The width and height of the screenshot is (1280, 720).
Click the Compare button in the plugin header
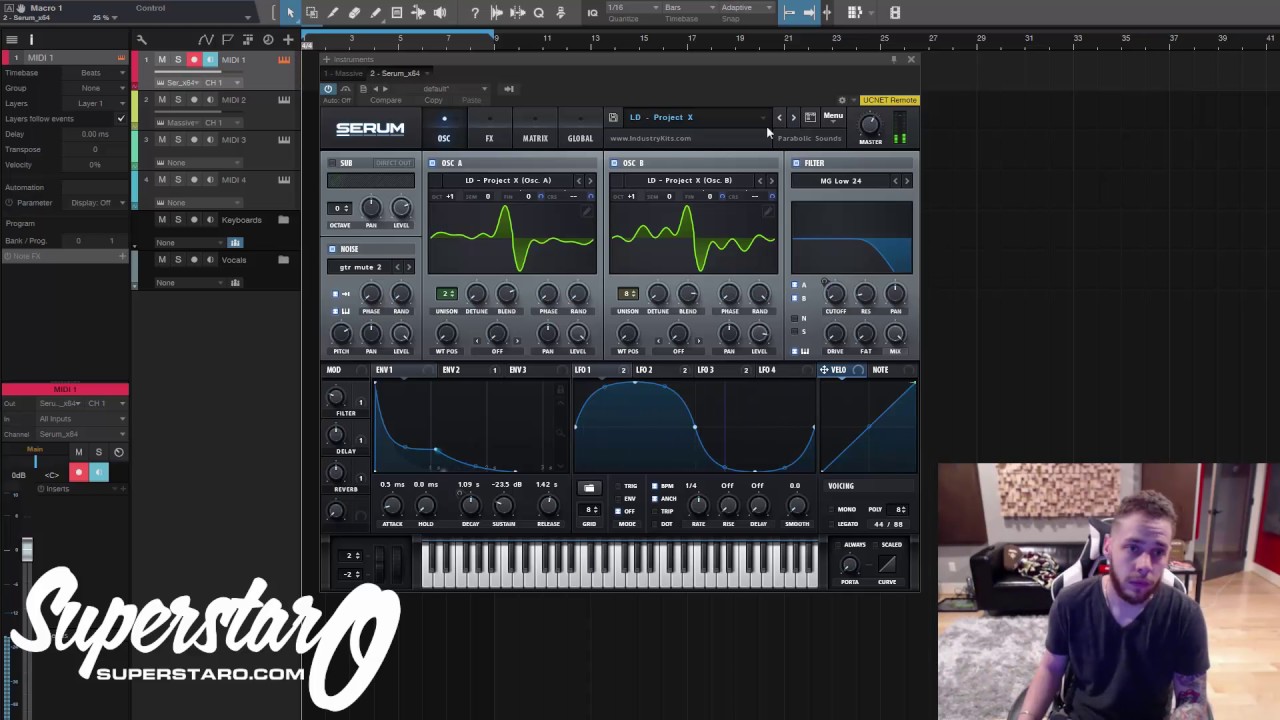click(386, 100)
